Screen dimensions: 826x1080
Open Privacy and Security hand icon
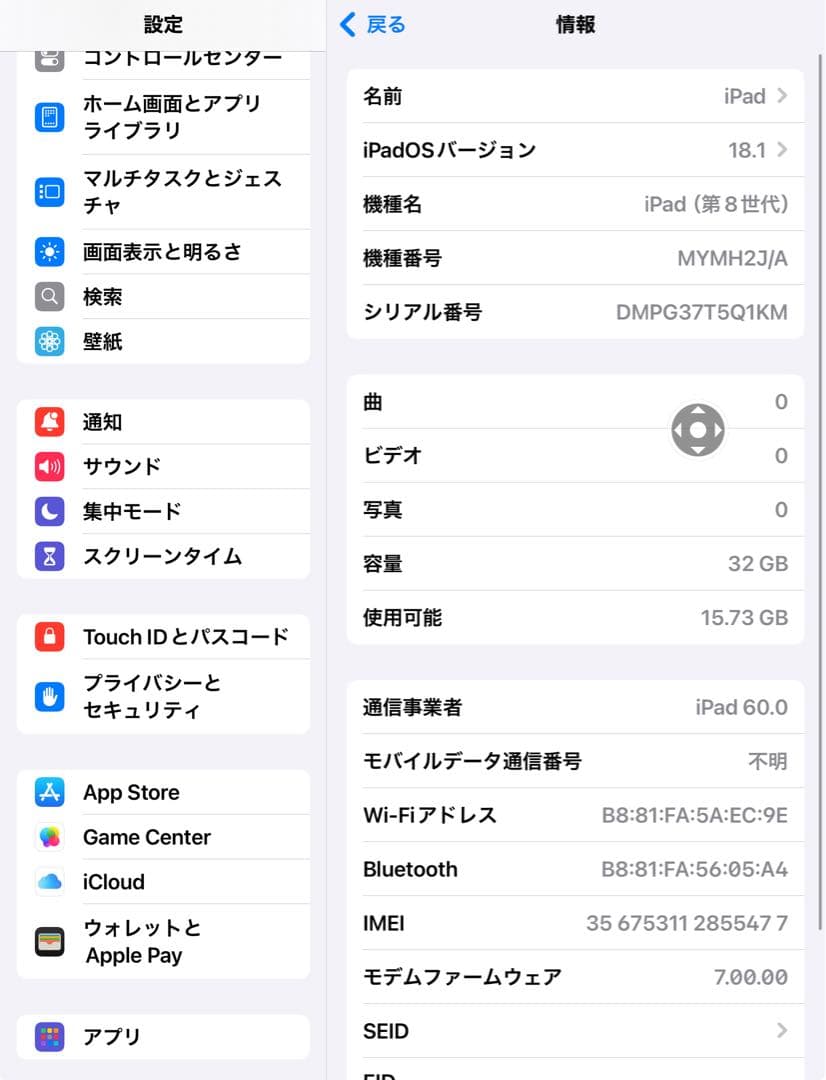point(50,696)
